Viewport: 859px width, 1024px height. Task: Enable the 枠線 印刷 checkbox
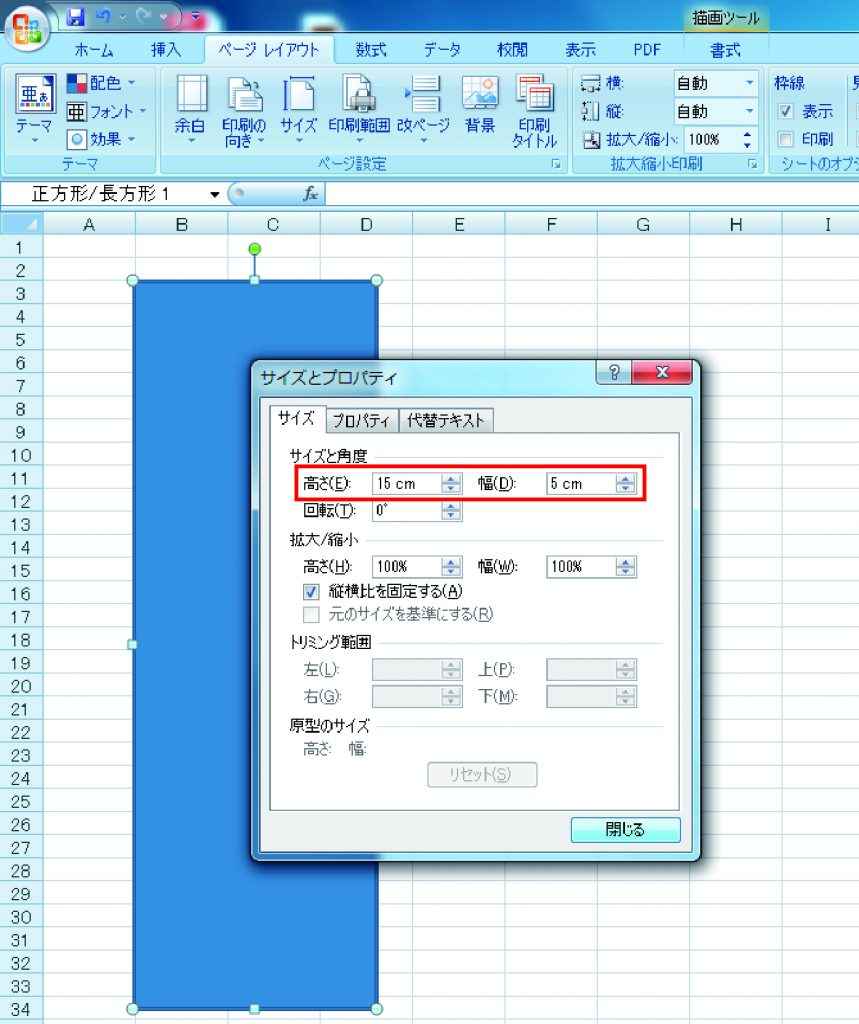point(786,139)
